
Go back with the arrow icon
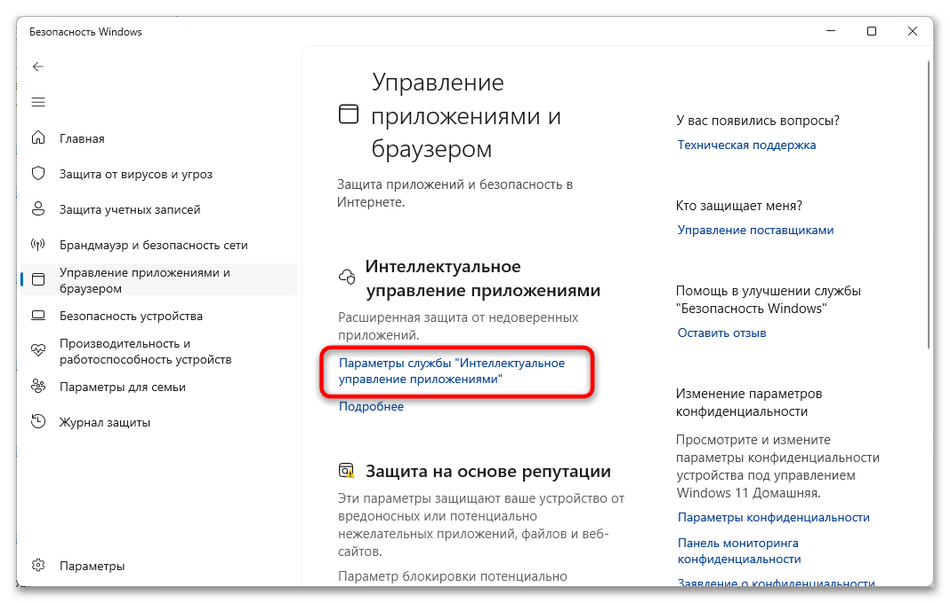[x=38, y=67]
